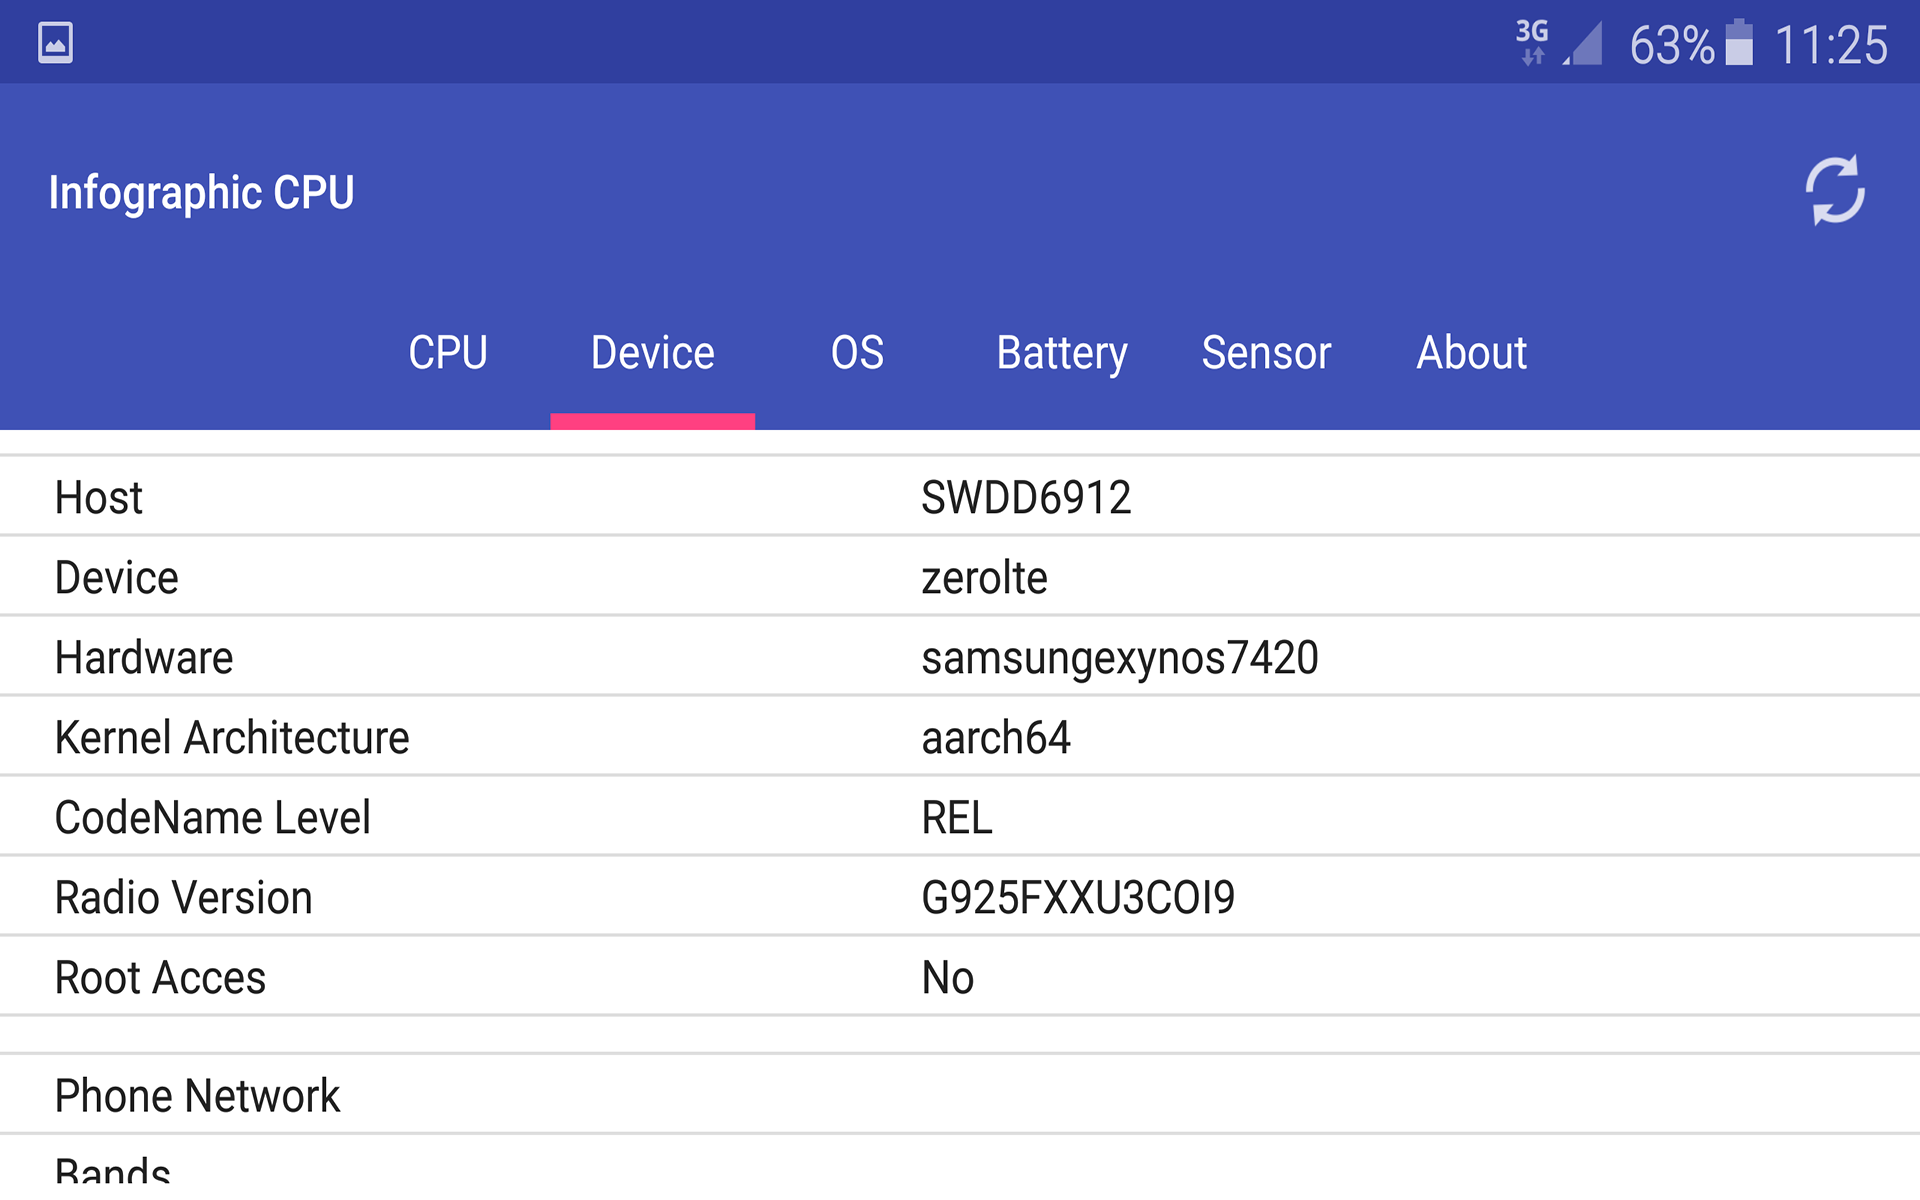Switch to the CPU tab
1920x1200 pixels.
(x=449, y=352)
